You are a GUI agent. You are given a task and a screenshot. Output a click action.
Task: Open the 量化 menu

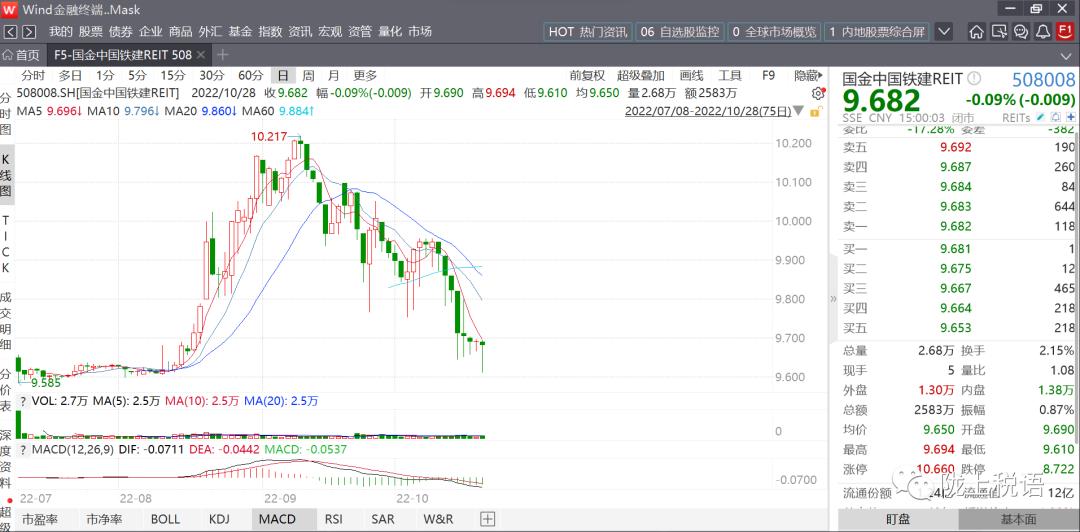coord(390,32)
